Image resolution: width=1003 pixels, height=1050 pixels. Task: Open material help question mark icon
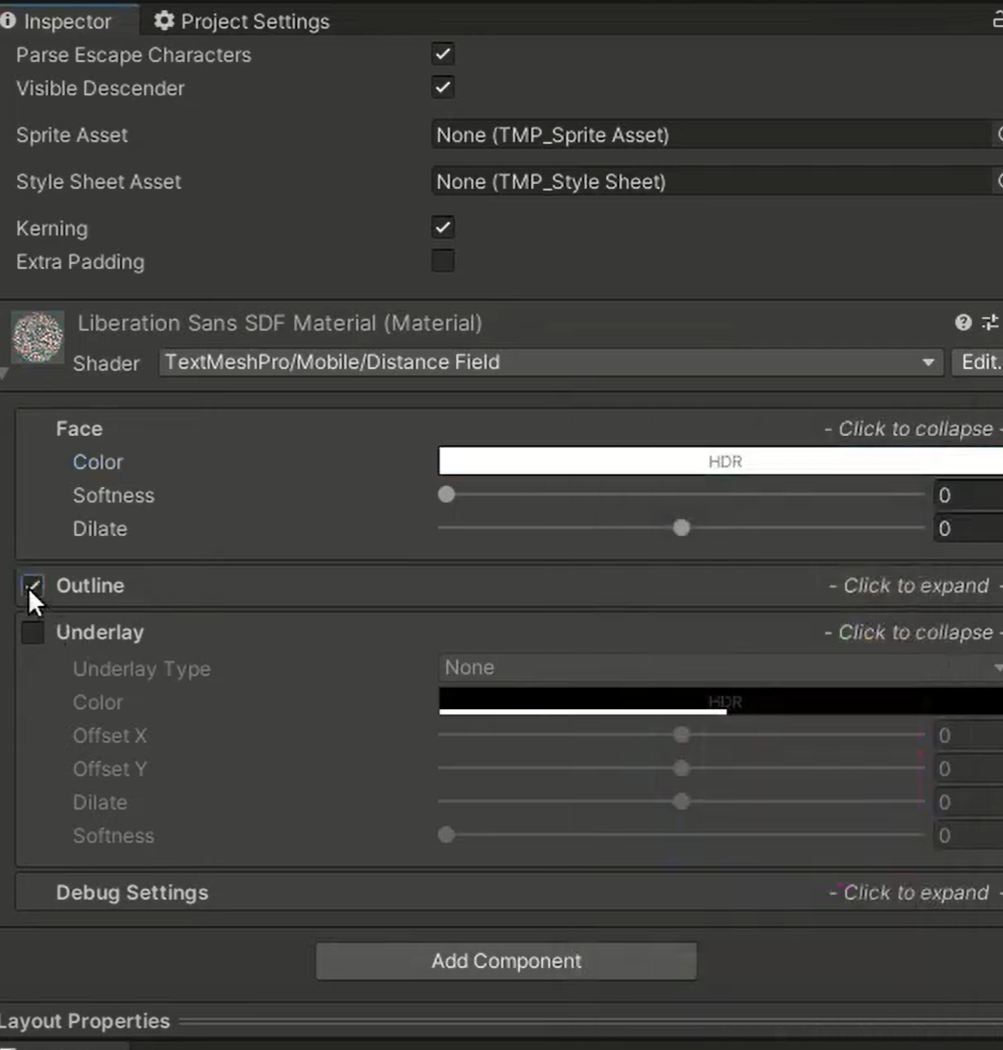[963, 323]
